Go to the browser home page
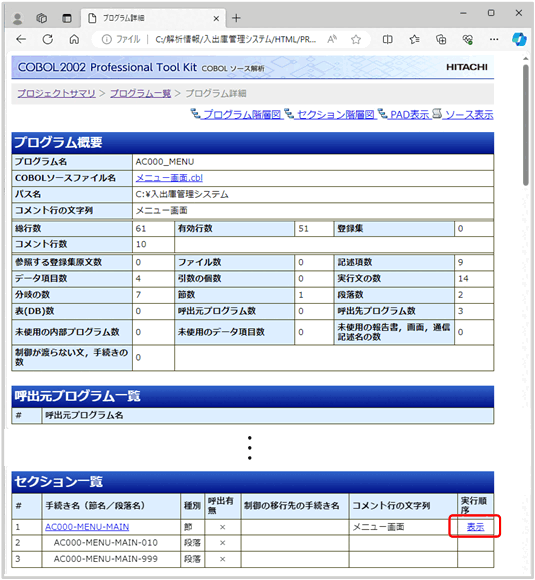The width and height of the screenshot is (535, 580). 74,39
